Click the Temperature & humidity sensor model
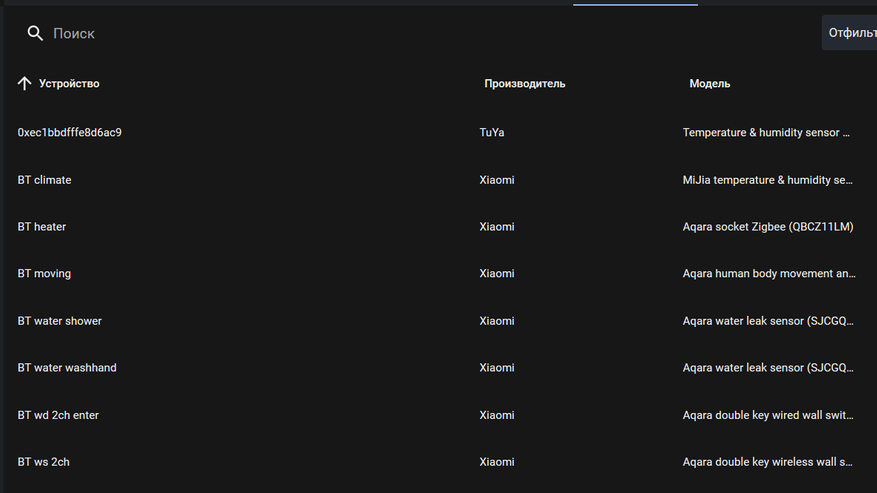 [766, 133]
